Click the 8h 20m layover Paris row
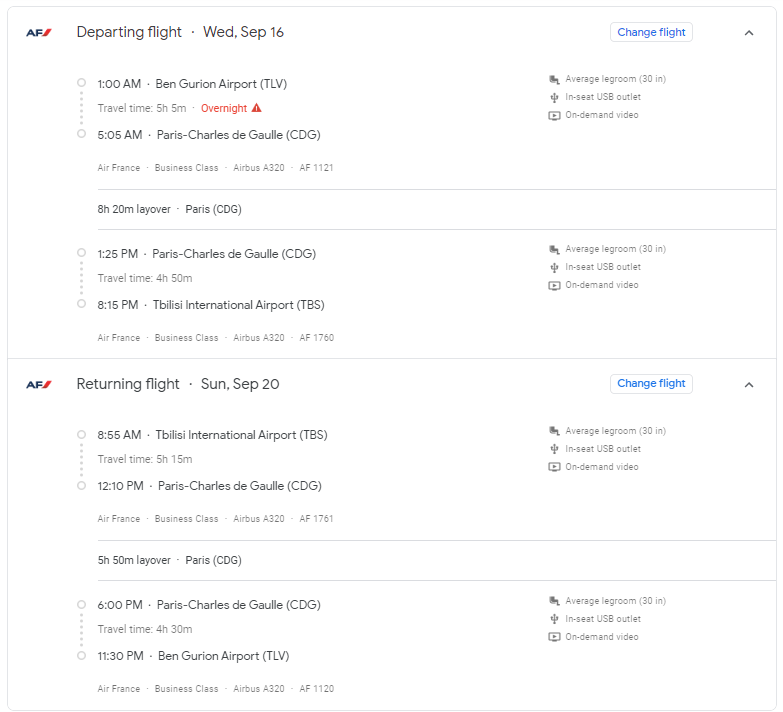The height and width of the screenshot is (712, 783). [170, 209]
